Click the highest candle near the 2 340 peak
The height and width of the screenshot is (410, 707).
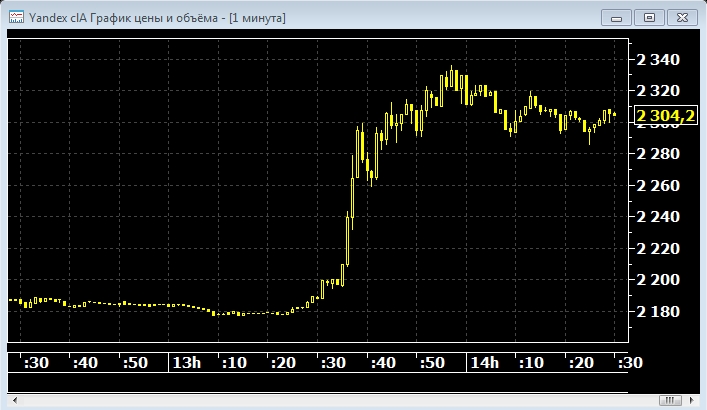pos(452,78)
